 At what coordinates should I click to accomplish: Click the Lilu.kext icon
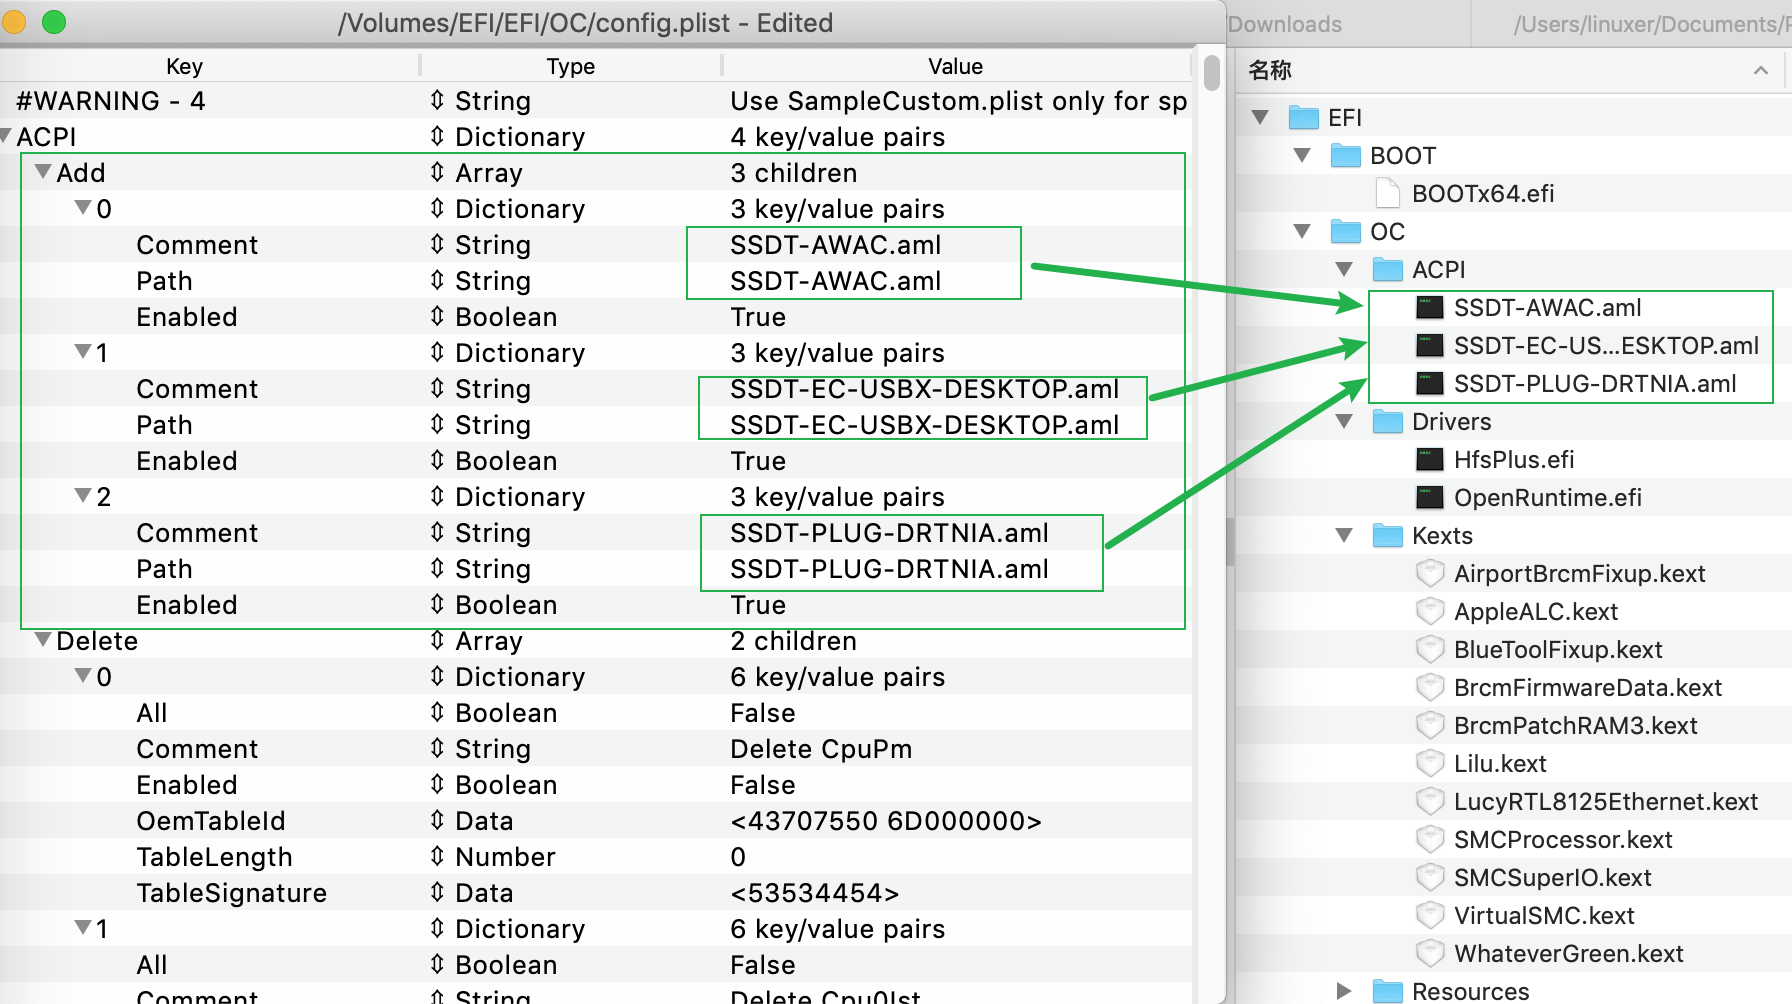point(1429,764)
